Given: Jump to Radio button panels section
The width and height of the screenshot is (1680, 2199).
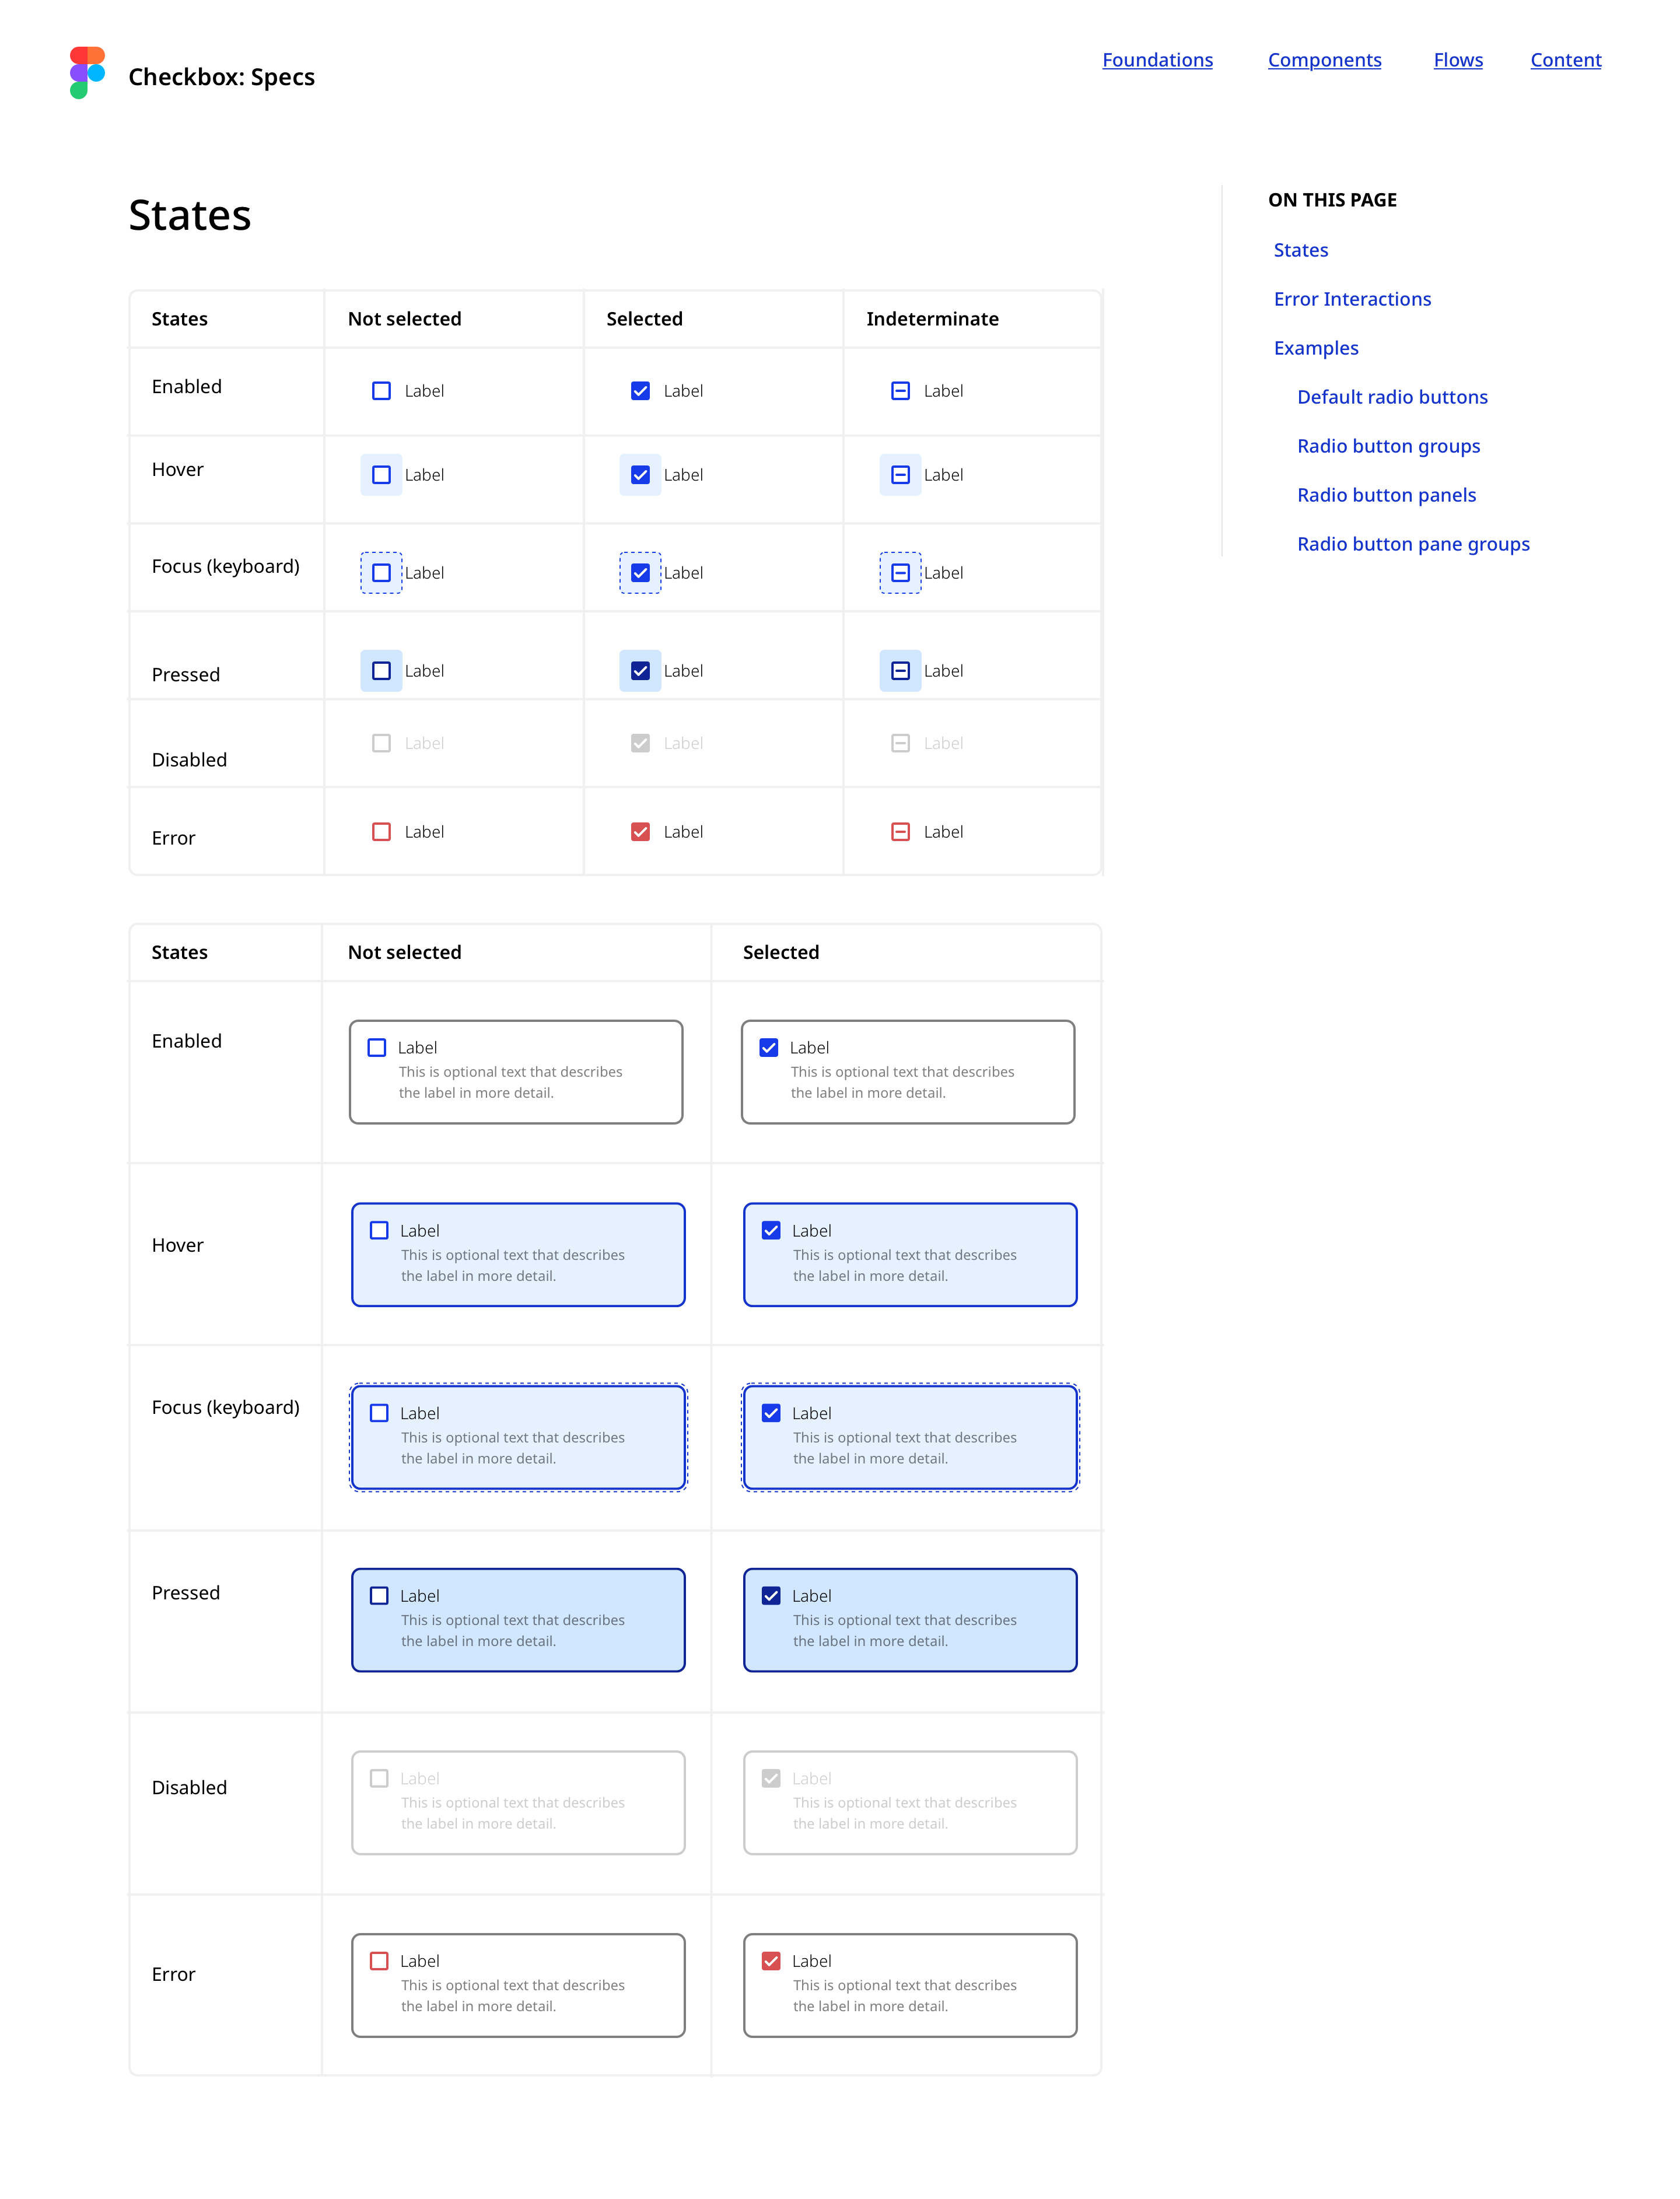Looking at the screenshot, I should (1386, 495).
